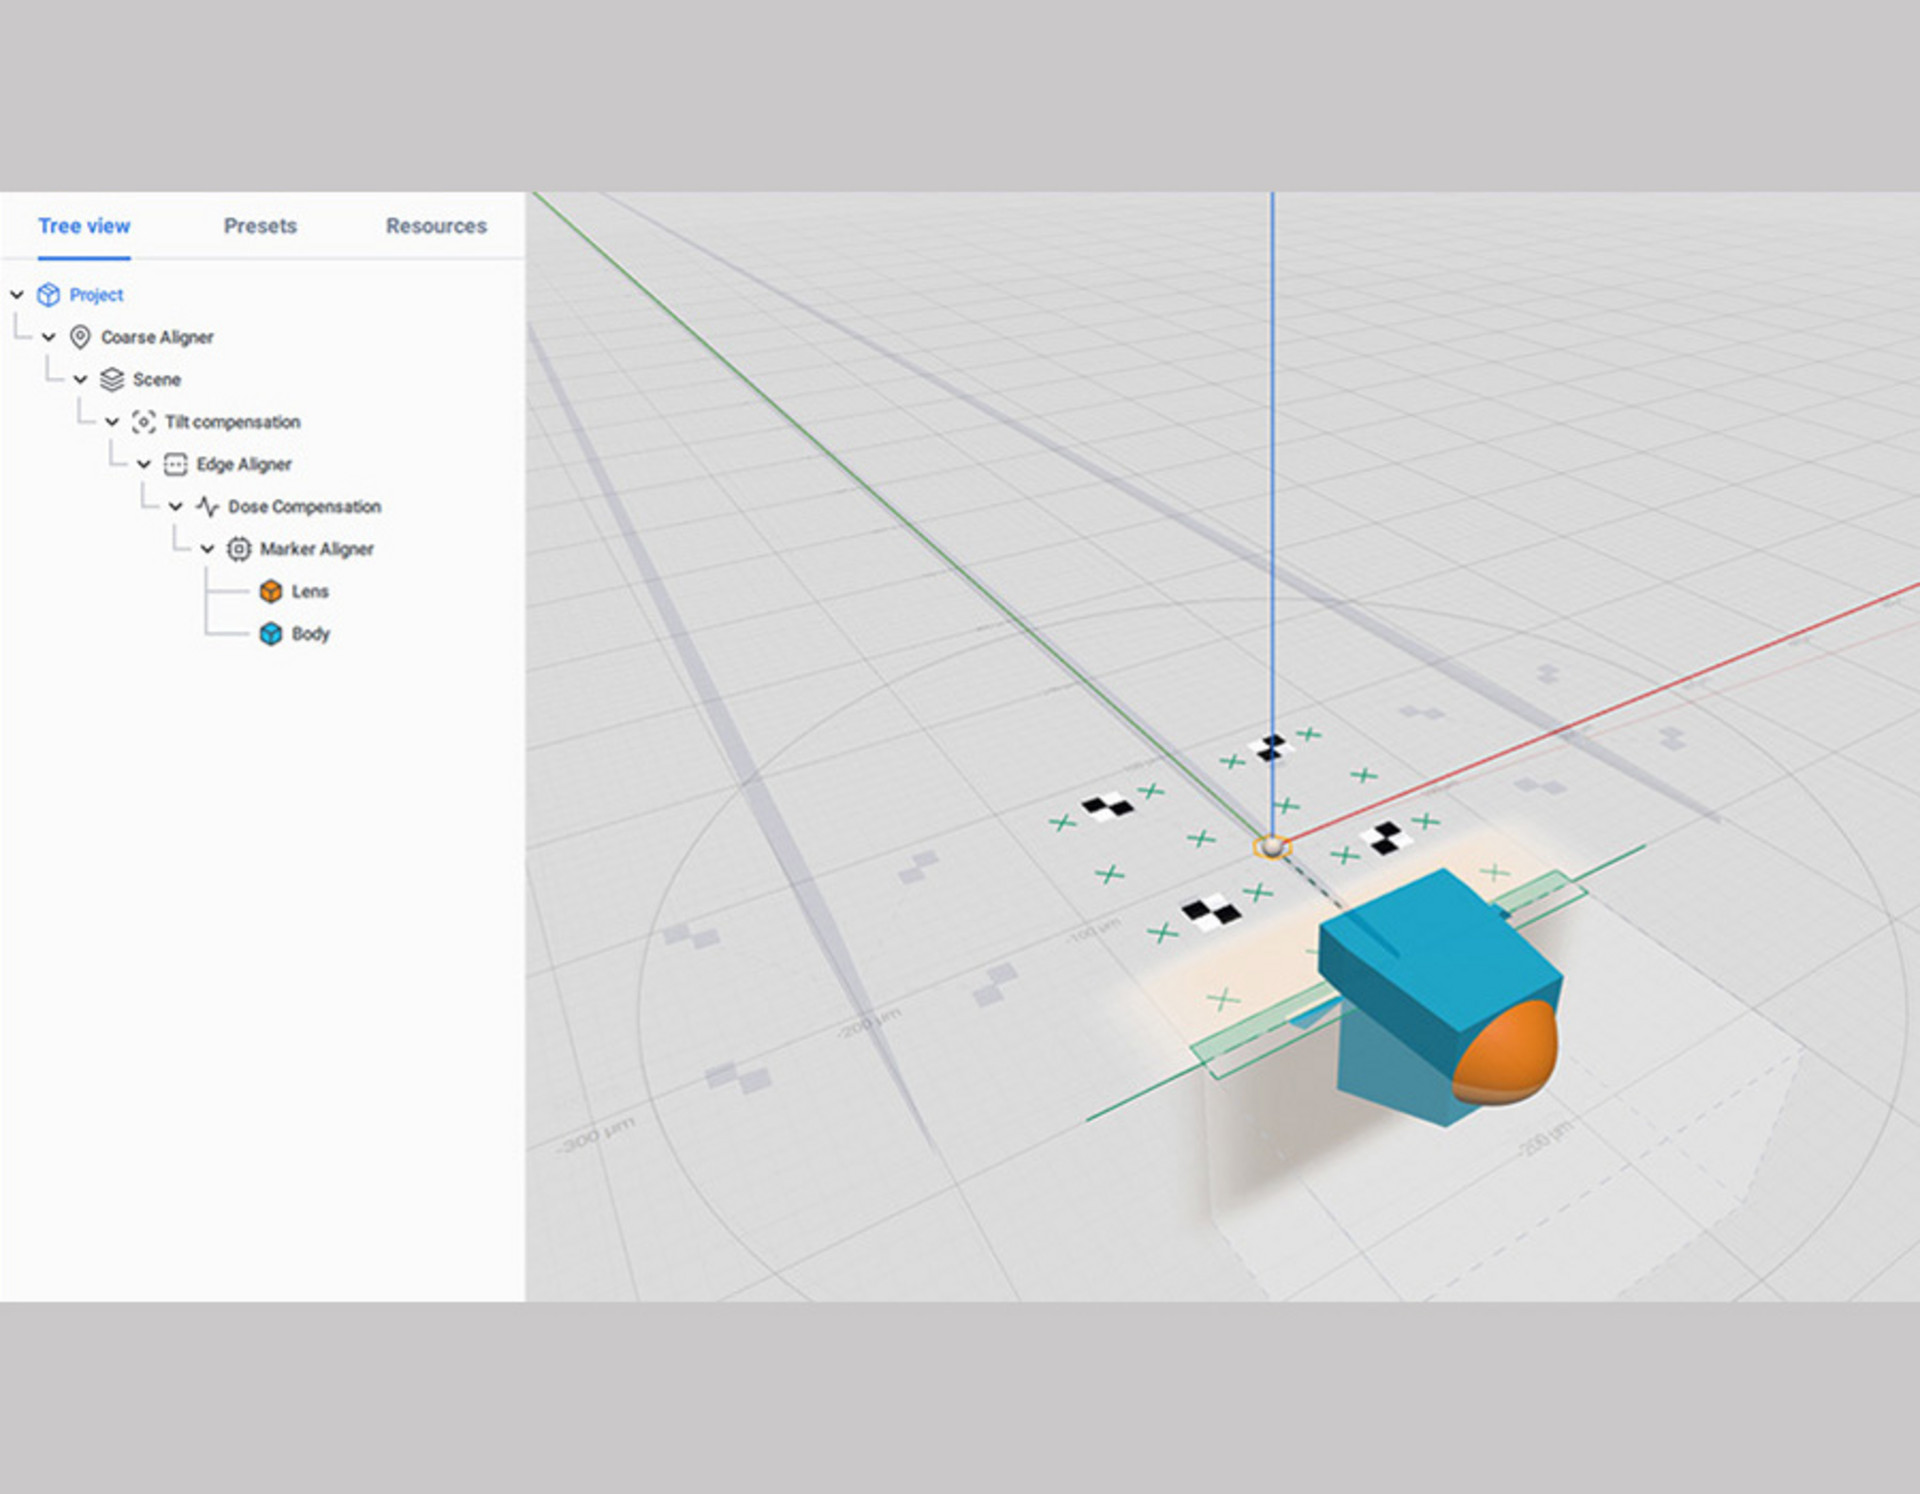Click the orange Lens cube icon
Viewport: 1920px width, 1494px height.
271,591
